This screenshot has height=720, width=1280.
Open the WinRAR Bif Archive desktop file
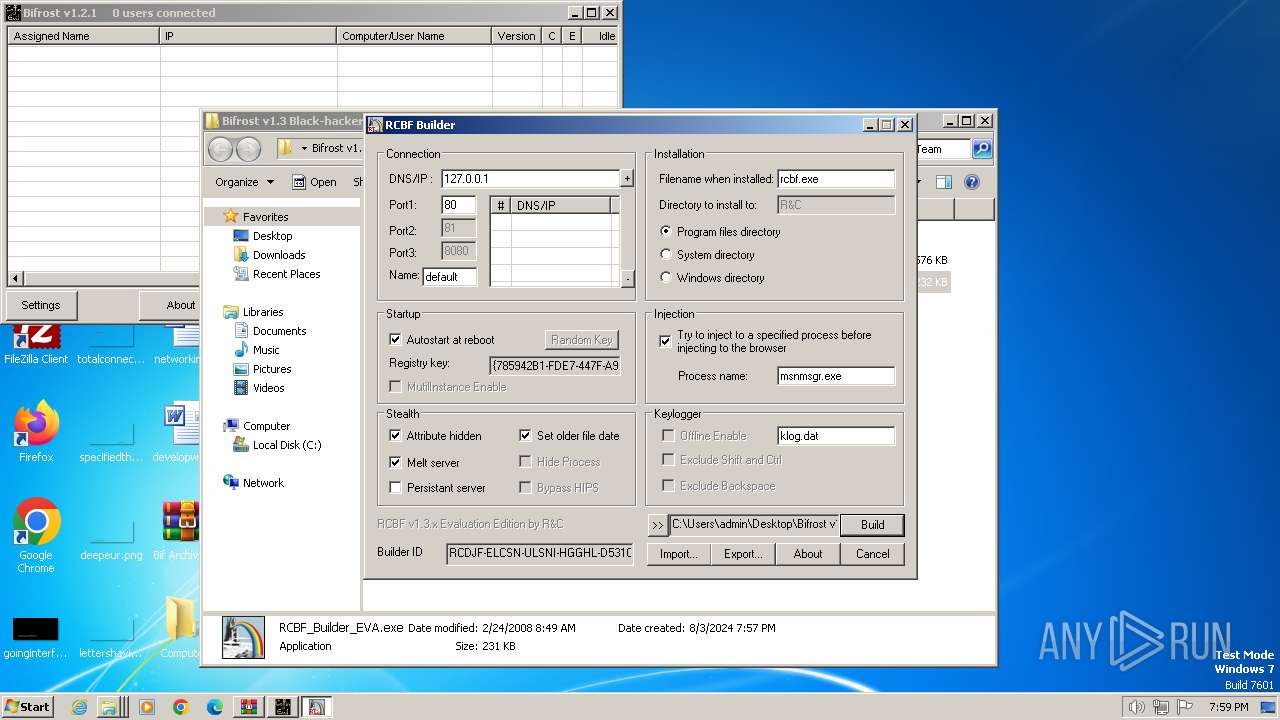click(x=180, y=530)
